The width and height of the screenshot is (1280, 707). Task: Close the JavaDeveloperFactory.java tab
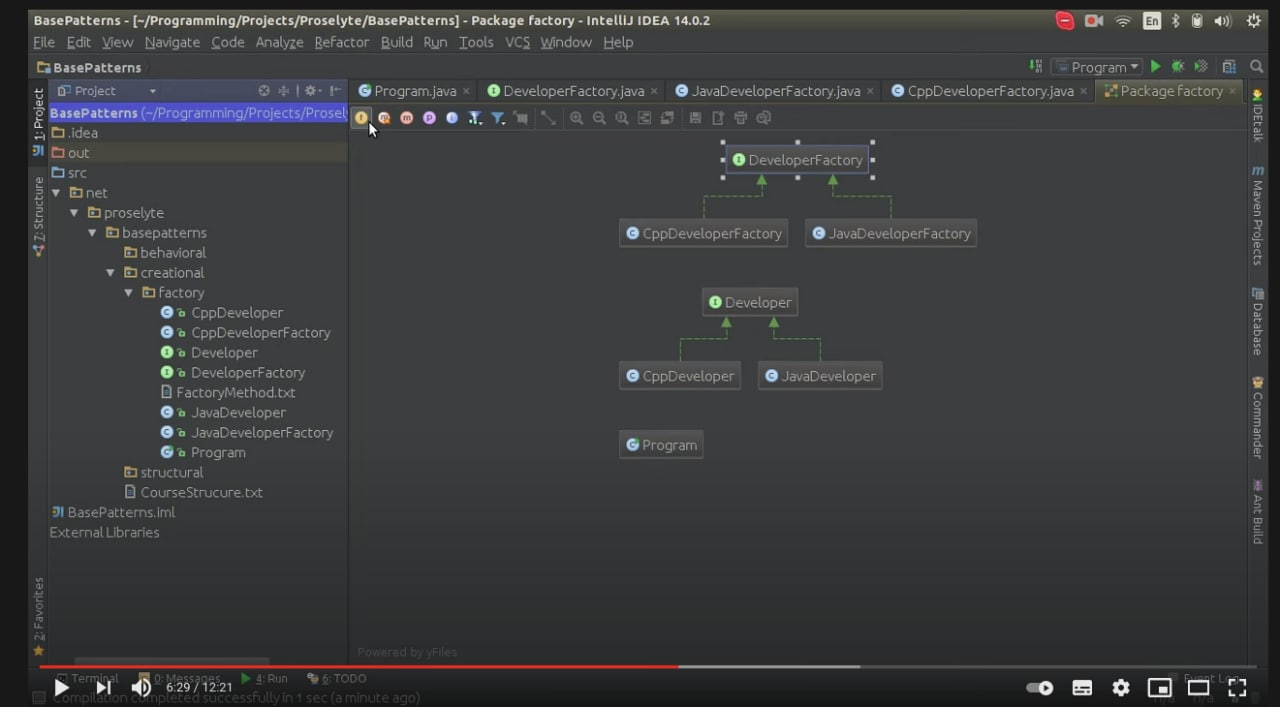pos(870,91)
